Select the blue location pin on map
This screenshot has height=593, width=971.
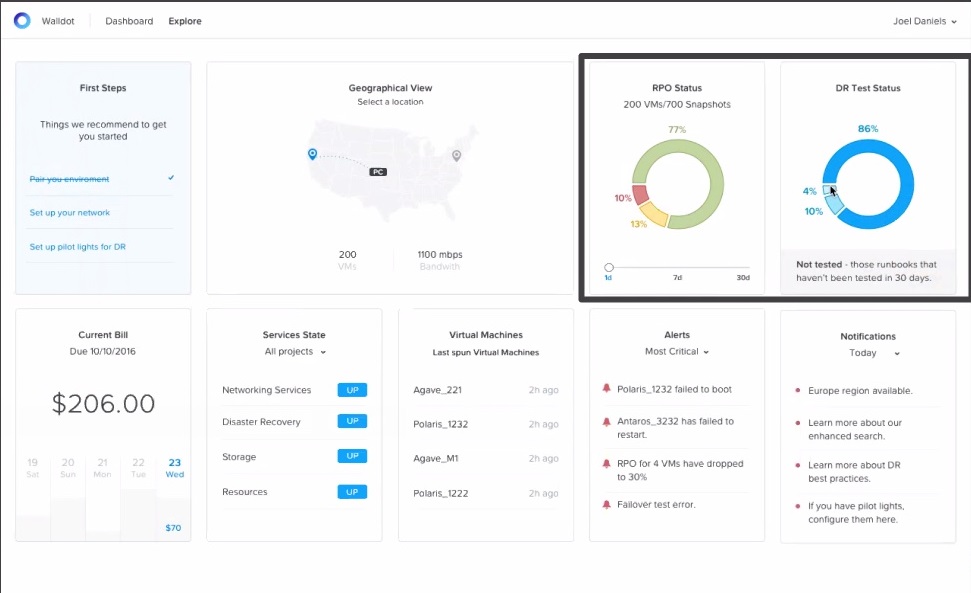312,154
